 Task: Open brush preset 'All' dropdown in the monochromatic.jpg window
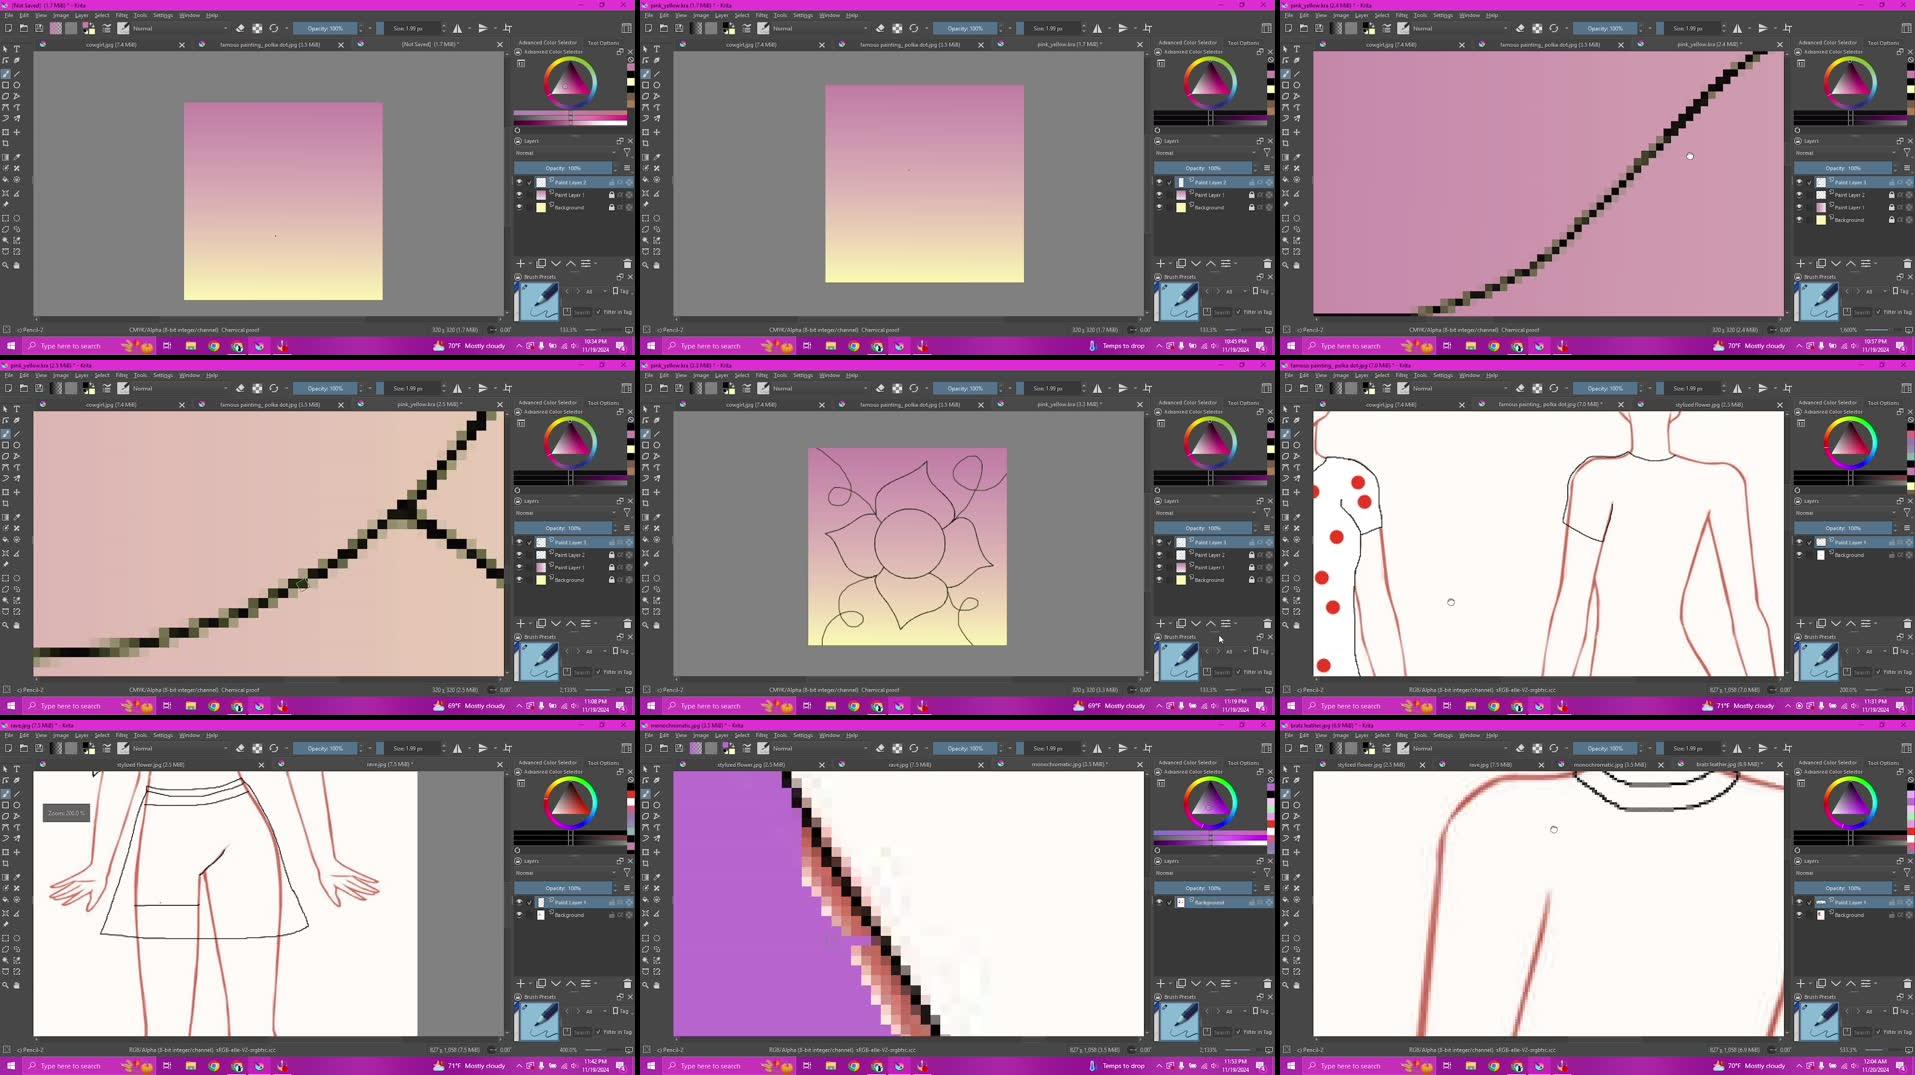1236,1011
